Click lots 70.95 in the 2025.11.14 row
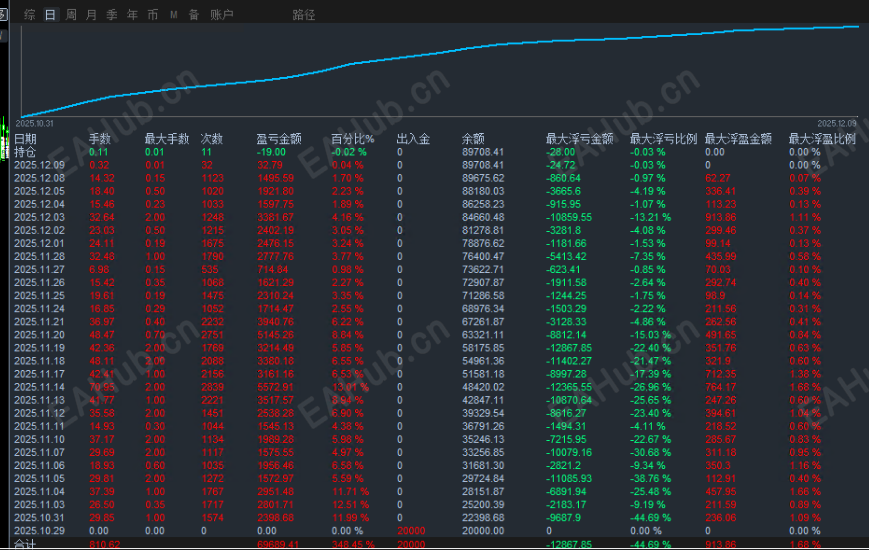The height and width of the screenshot is (550, 869). (102, 387)
